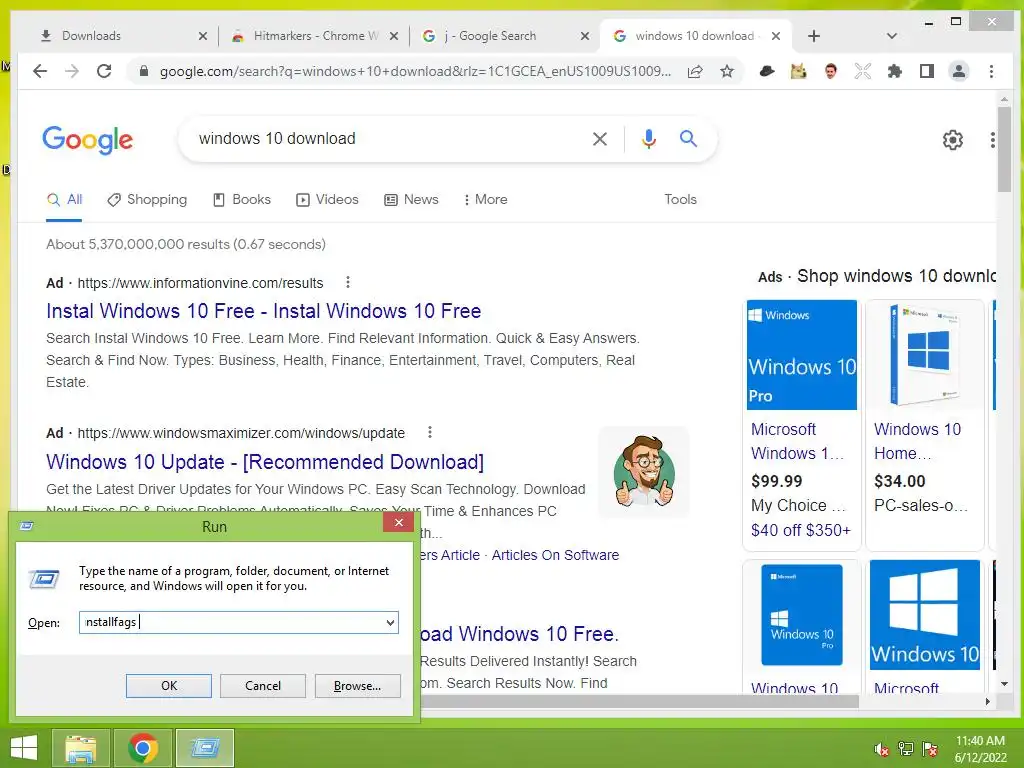The image size is (1024, 768).
Task: Open the tab search chevron
Action: pyautogui.click(x=891, y=36)
